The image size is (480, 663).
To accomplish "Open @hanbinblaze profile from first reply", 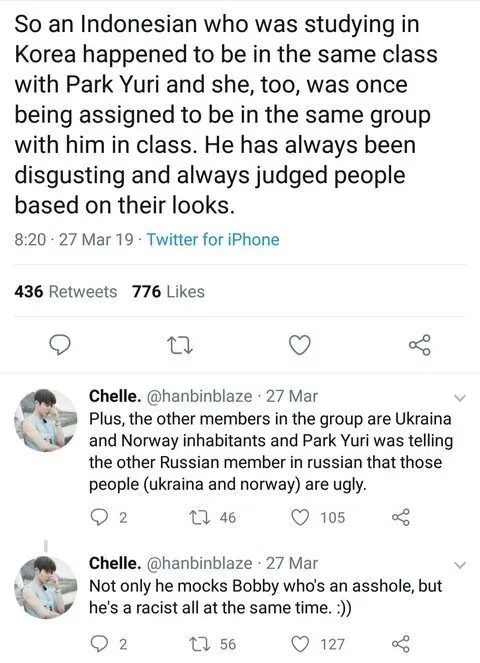I will coord(199,396).
